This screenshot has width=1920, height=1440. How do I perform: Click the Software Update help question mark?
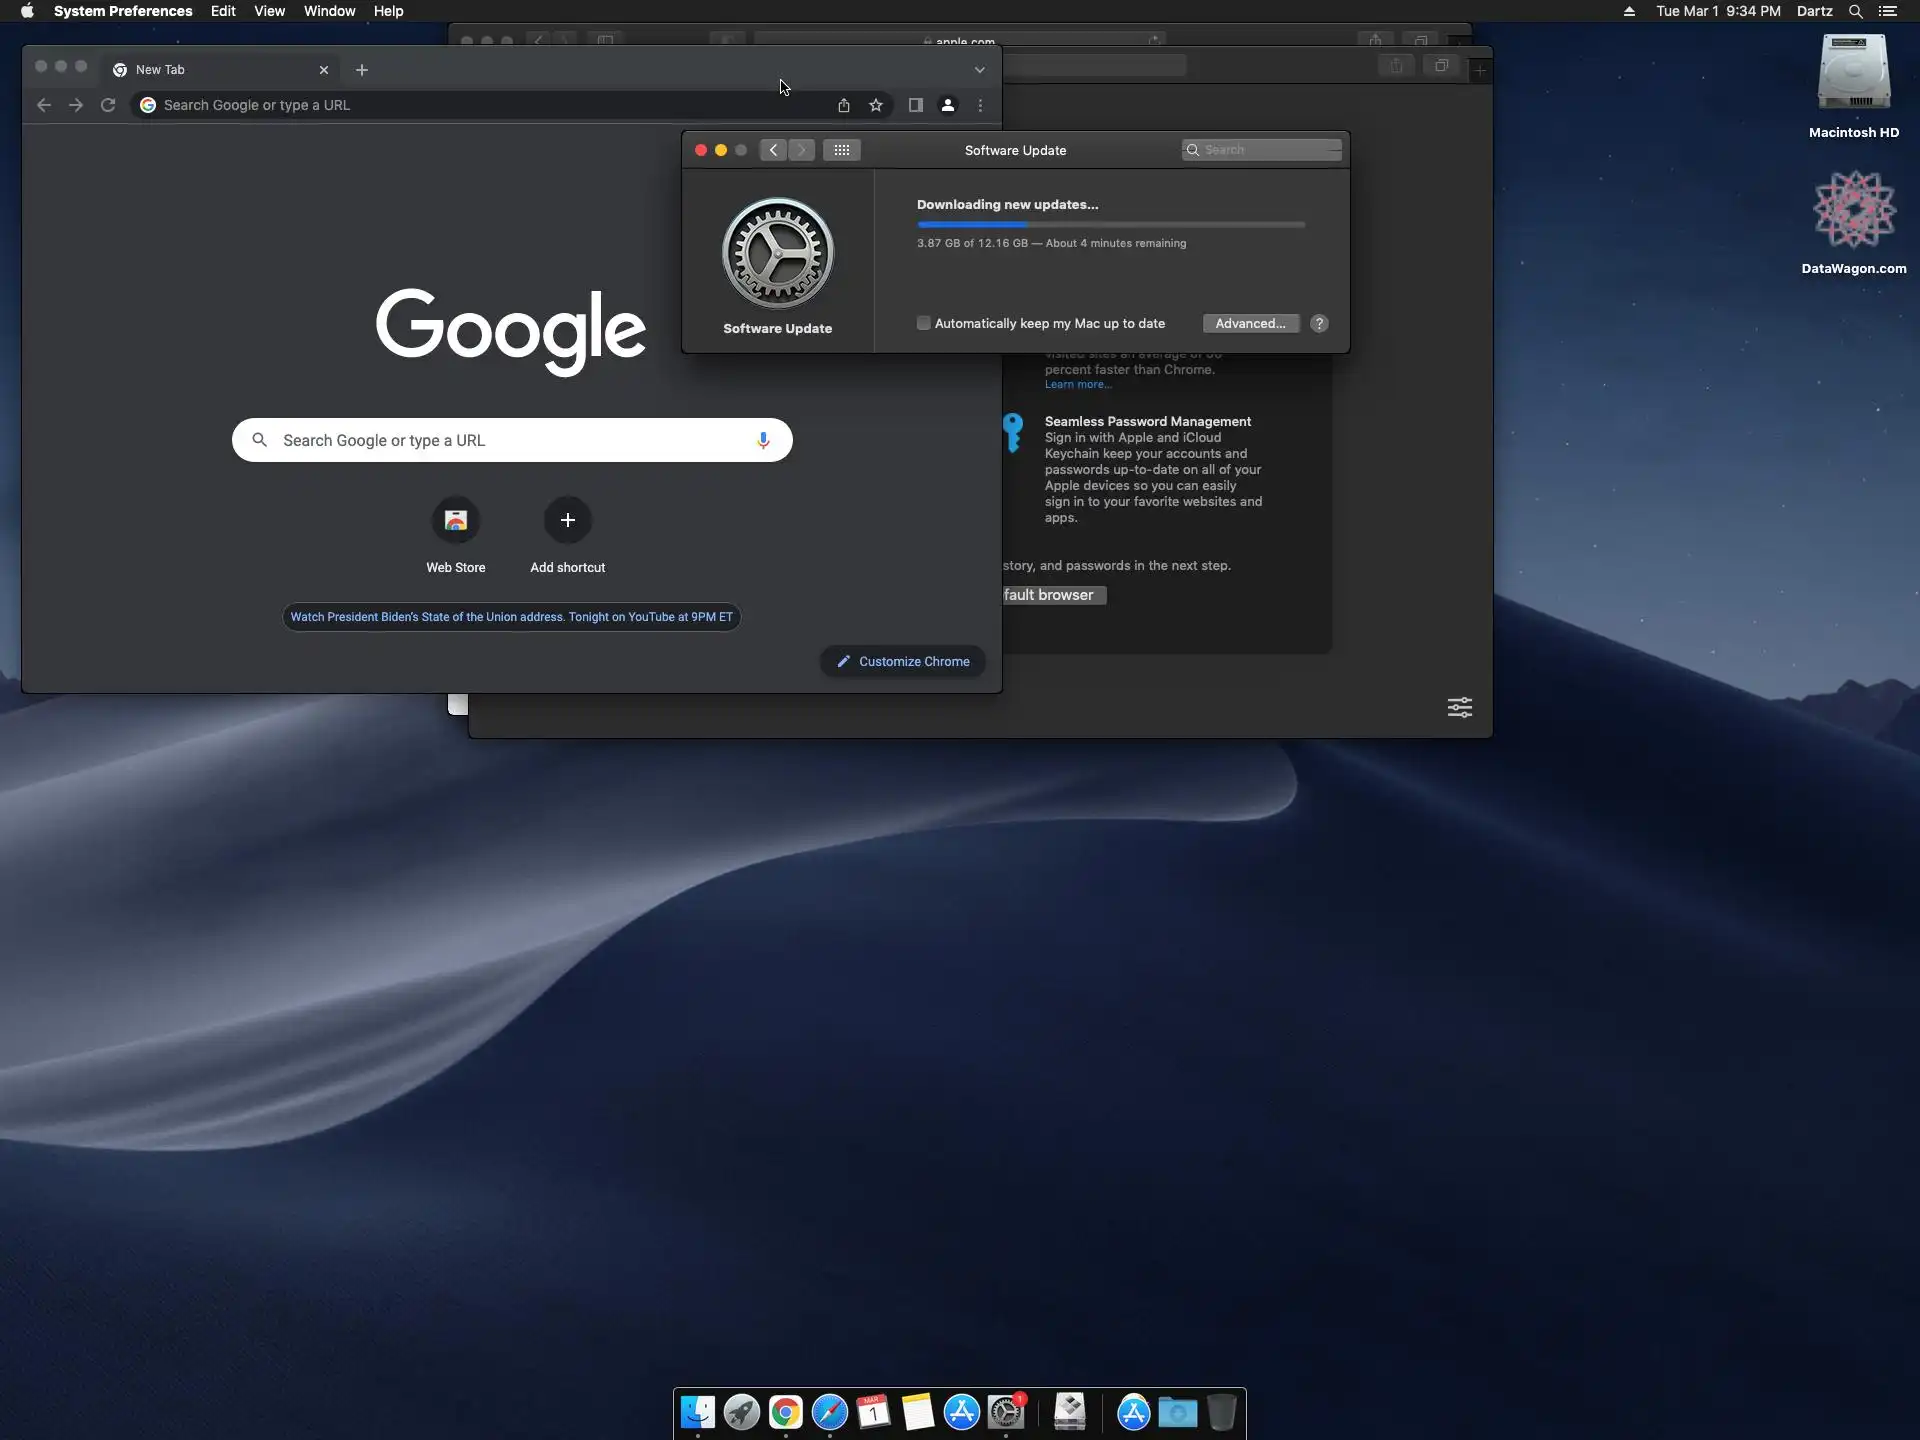[x=1319, y=323]
